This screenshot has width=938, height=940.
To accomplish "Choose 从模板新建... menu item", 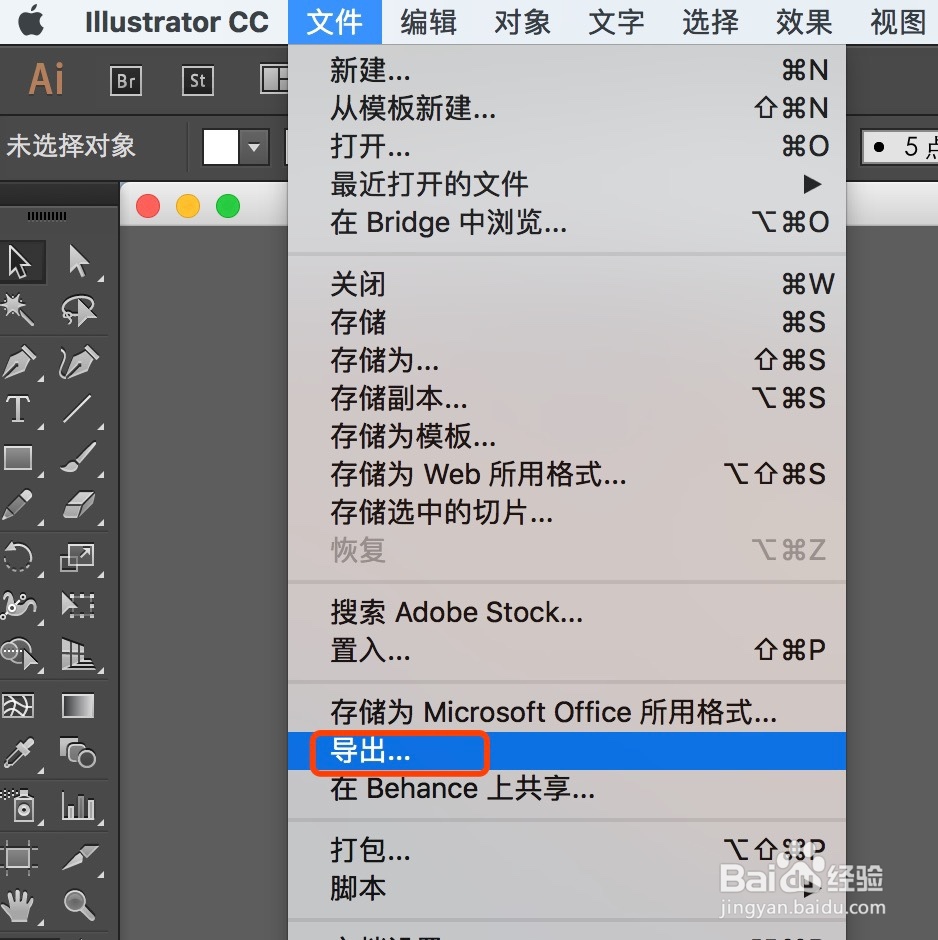I will [x=567, y=108].
